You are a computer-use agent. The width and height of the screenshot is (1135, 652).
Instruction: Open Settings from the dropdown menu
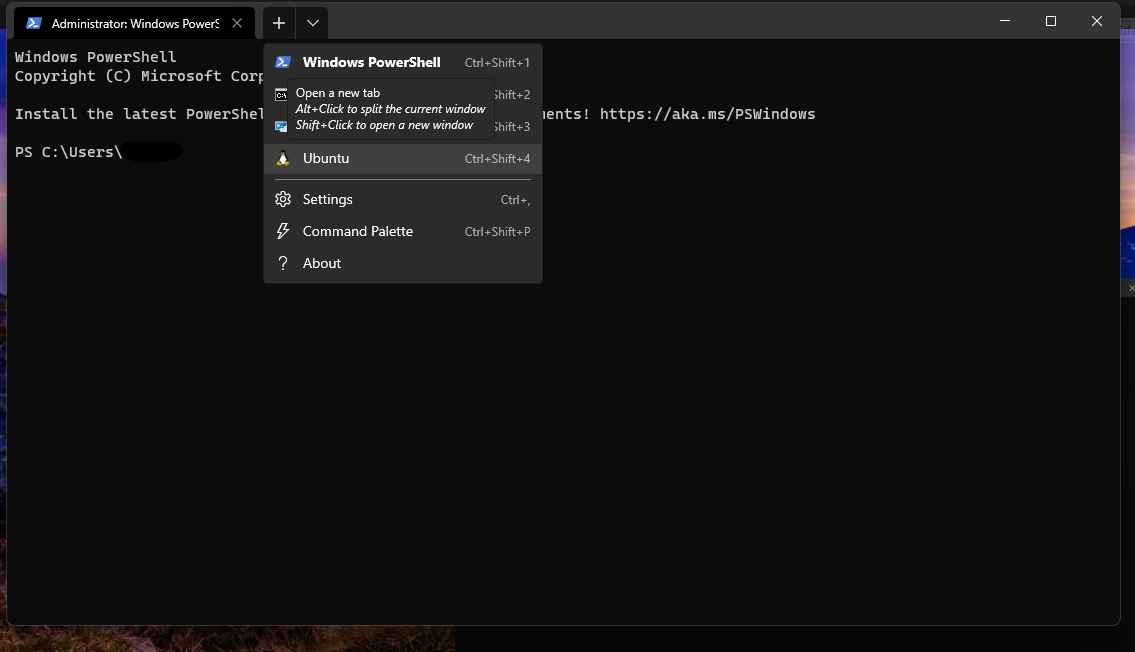pyautogui.click(x=403, y=199)
